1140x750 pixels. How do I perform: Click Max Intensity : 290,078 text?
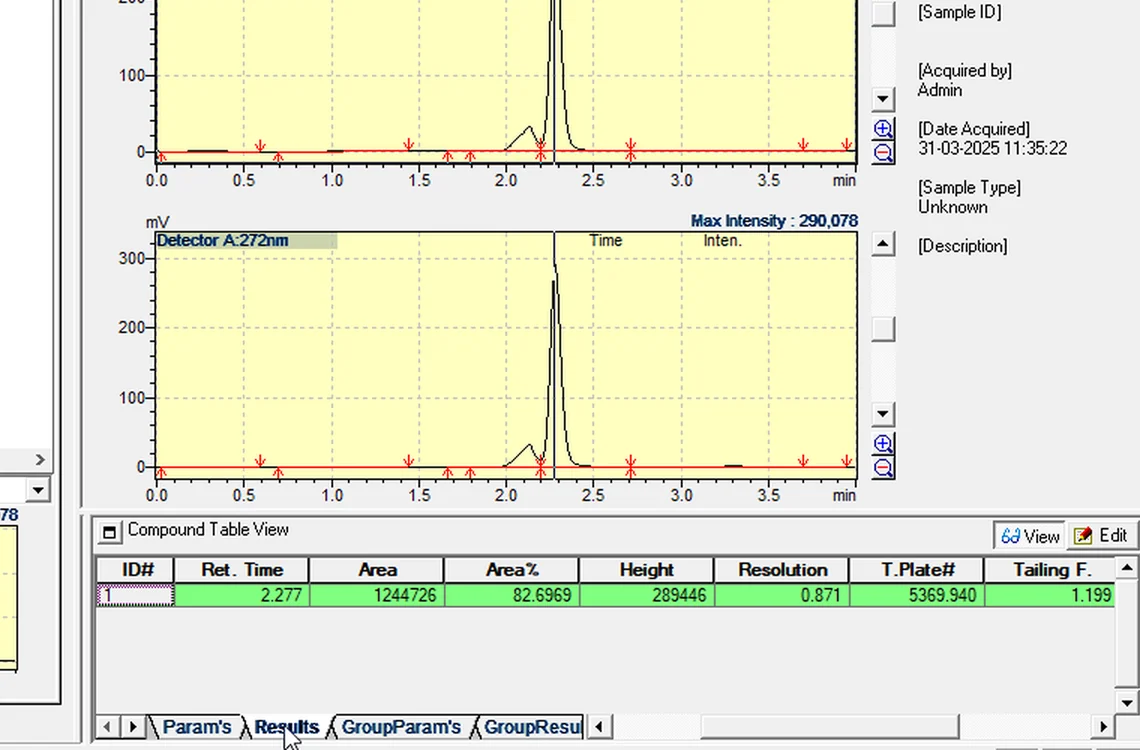(x=774, y=221)
